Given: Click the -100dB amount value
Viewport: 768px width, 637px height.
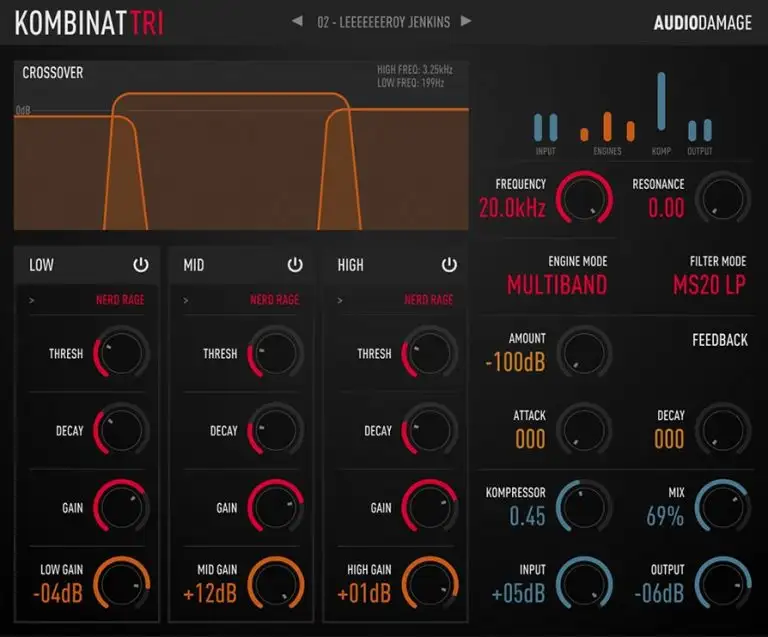Looking at the screenshot, I should (515, 362).
